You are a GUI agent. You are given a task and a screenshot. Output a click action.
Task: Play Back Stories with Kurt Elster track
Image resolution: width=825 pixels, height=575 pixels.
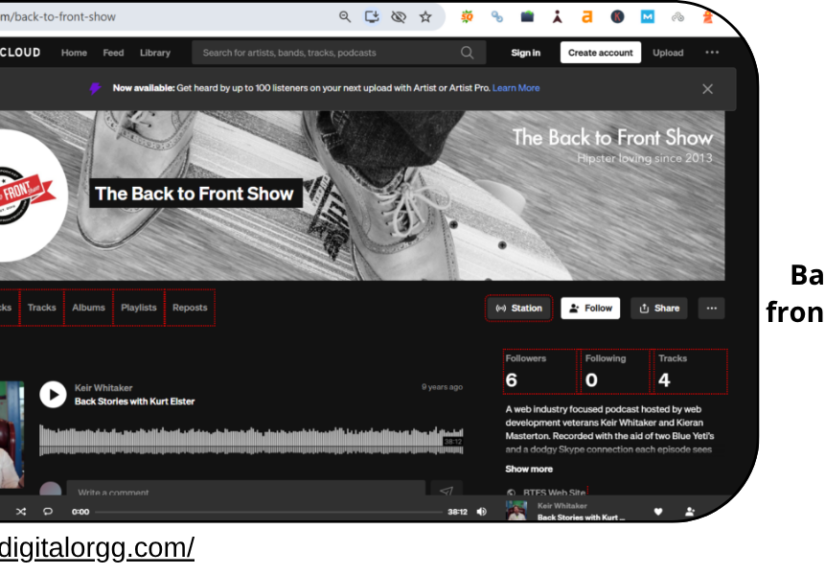(53, 394)
